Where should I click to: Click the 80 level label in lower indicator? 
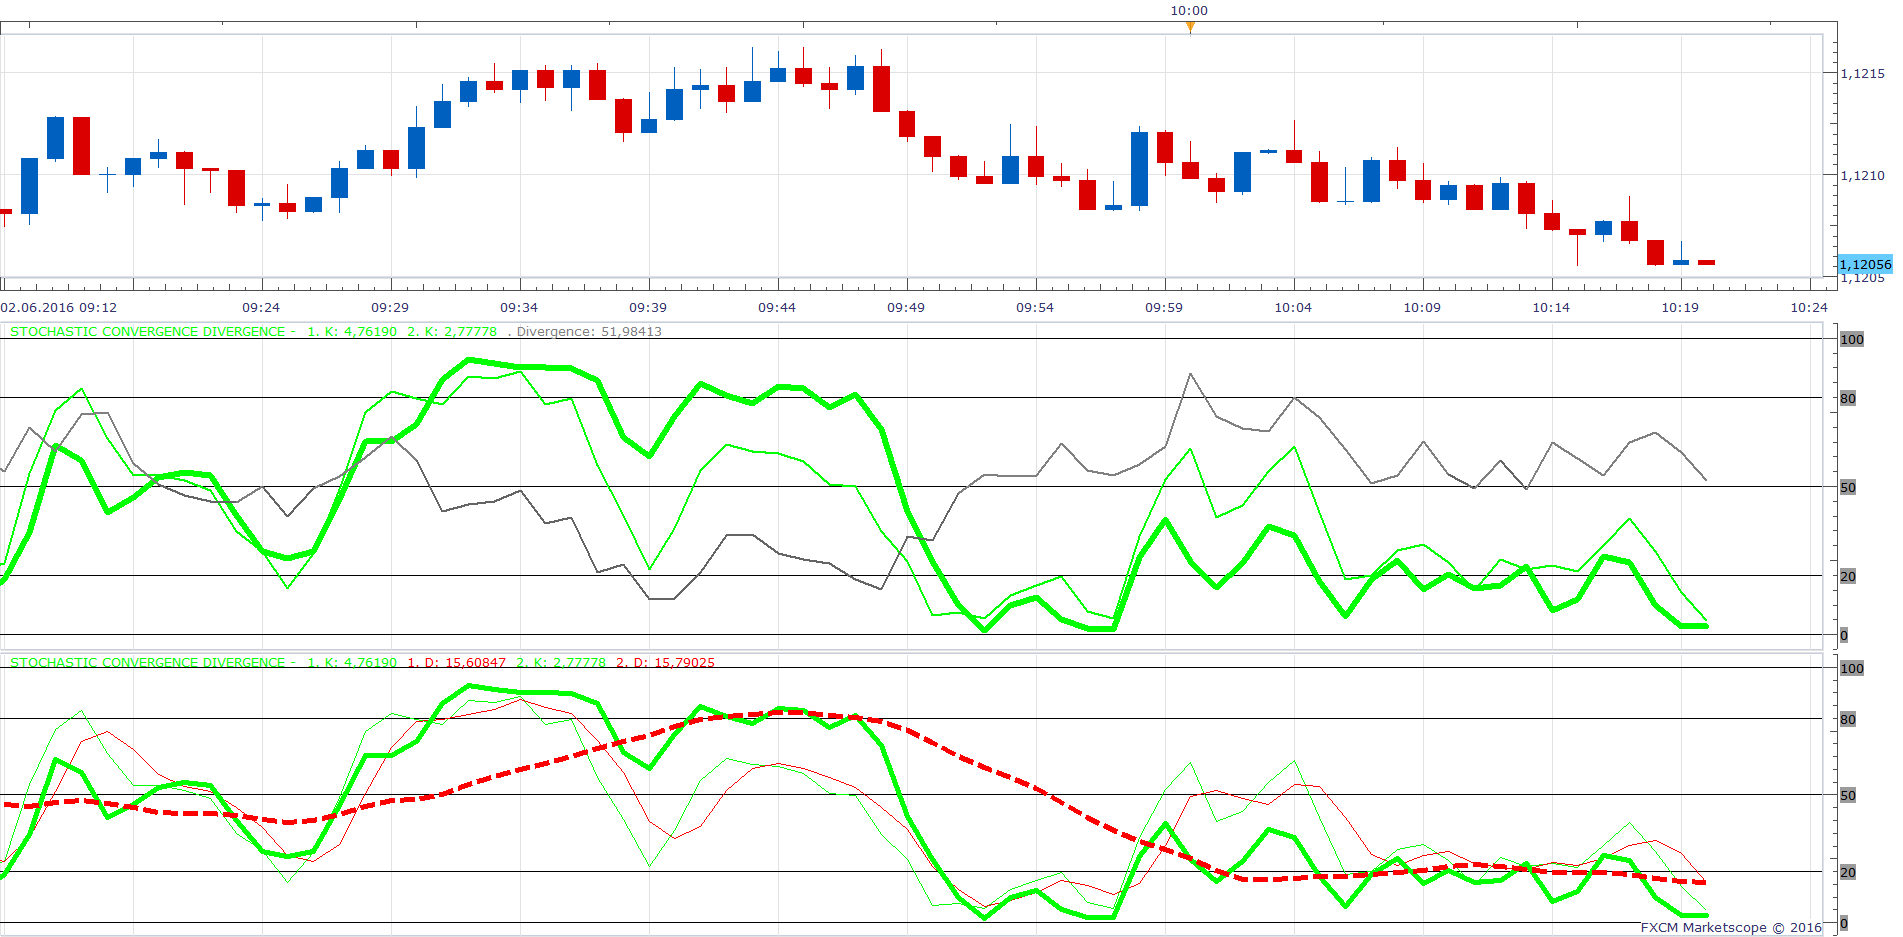pyautogui.click(x=1848, y=719)
